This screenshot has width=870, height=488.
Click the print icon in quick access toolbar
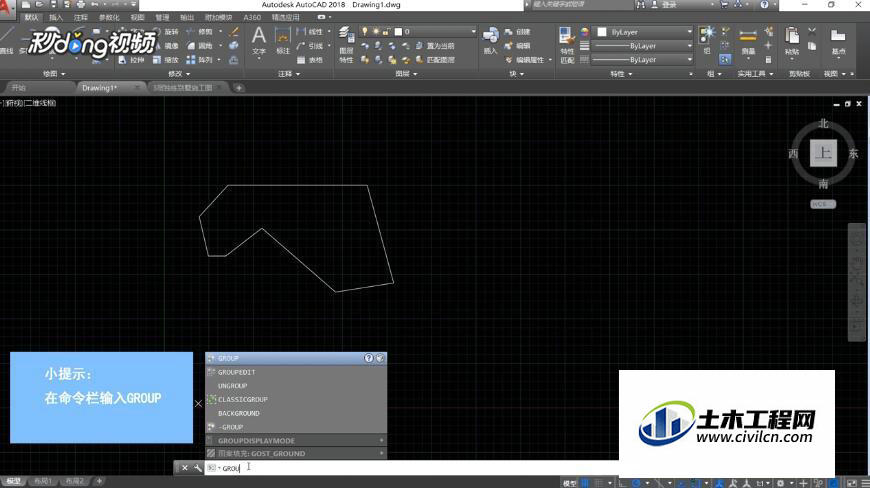(x=81, y=4)
